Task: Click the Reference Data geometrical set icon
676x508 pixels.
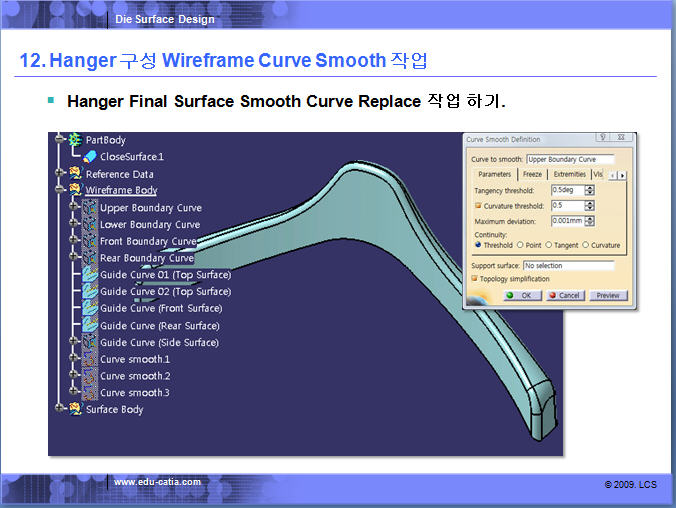Action: point(74,174)
